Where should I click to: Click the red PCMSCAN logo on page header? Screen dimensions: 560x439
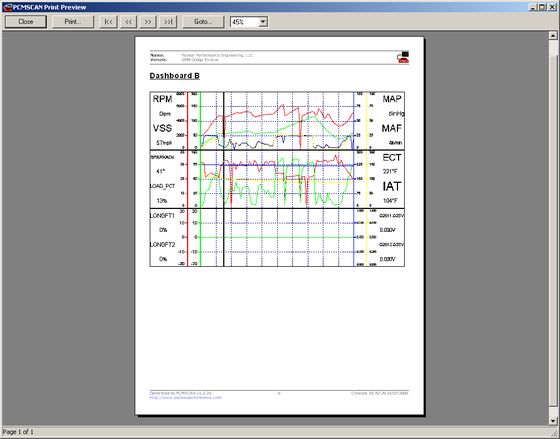tap(403, 58)
